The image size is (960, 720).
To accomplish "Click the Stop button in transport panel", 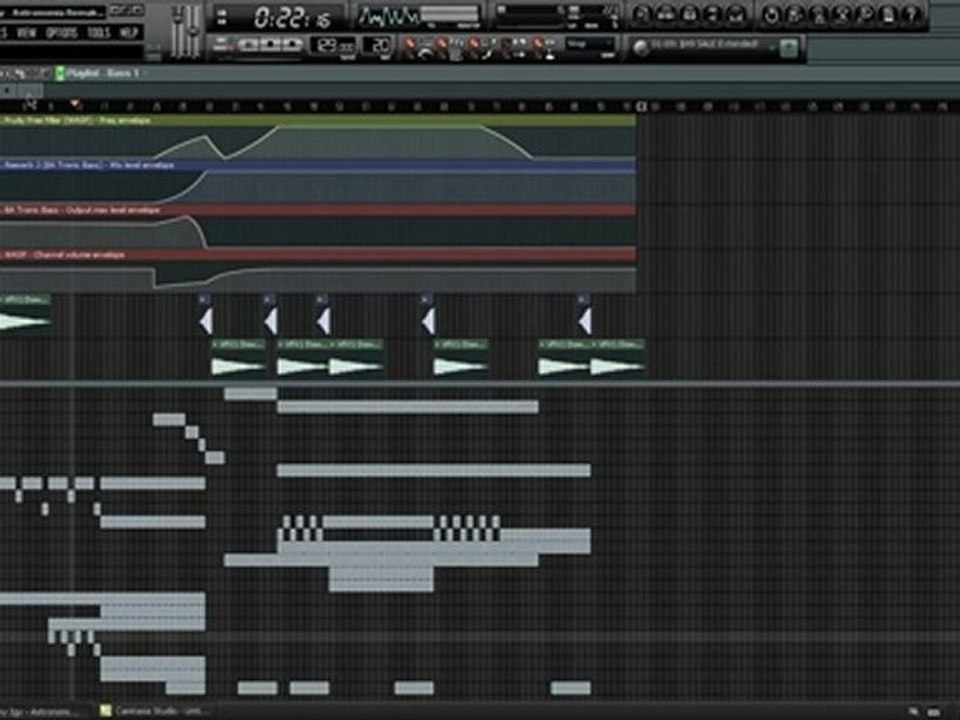I will pyautogui.click(x=271, y=45).
